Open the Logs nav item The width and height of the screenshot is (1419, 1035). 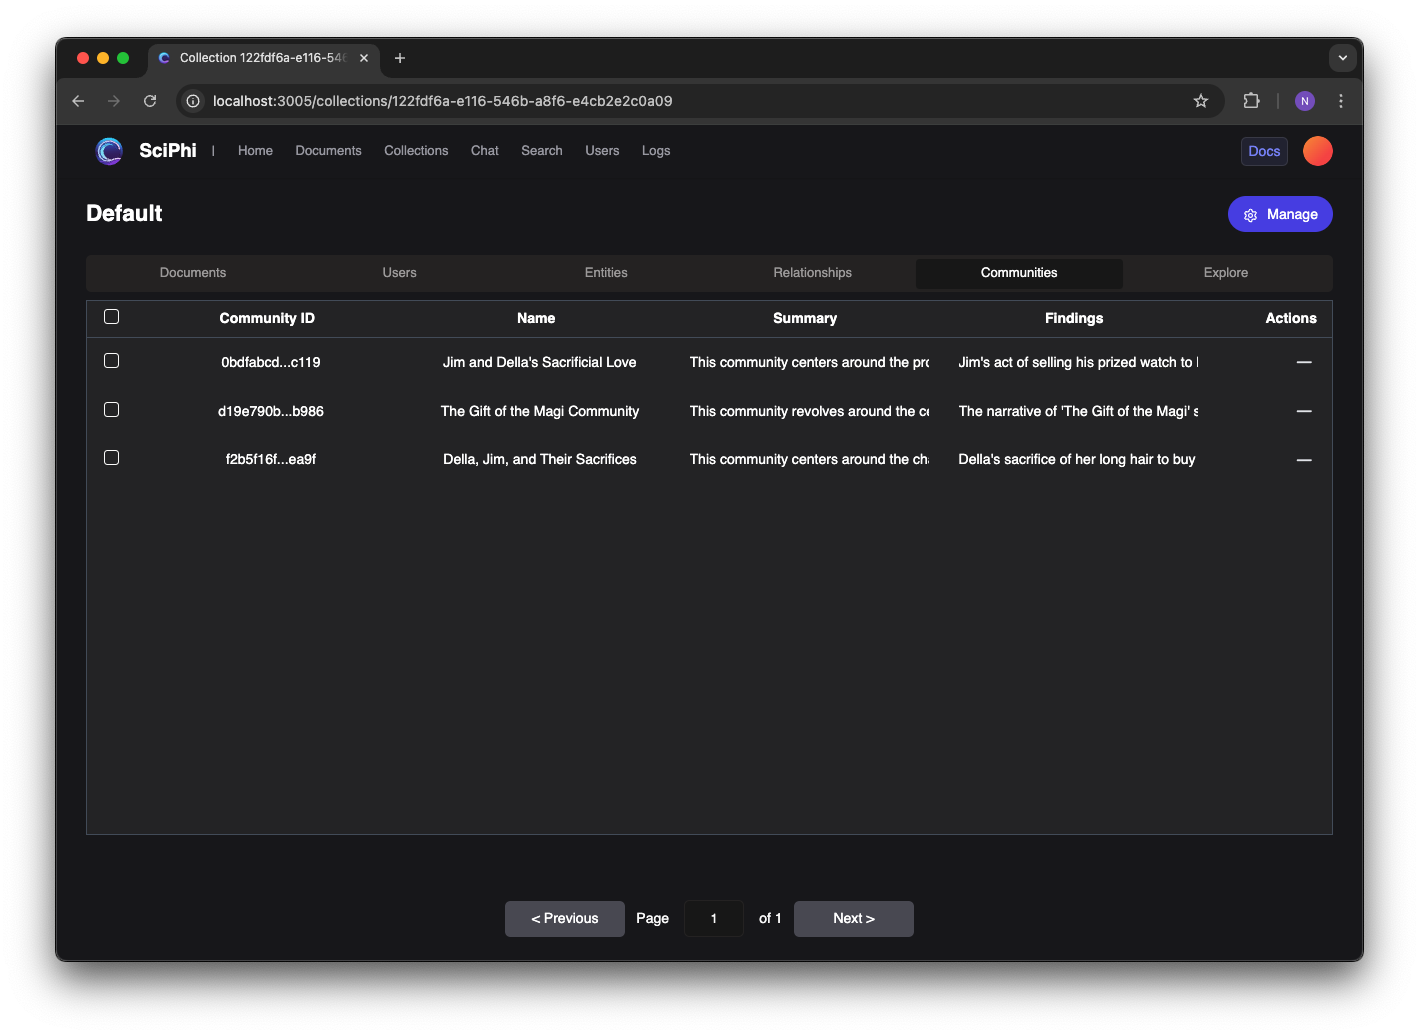tap(656, 151)
